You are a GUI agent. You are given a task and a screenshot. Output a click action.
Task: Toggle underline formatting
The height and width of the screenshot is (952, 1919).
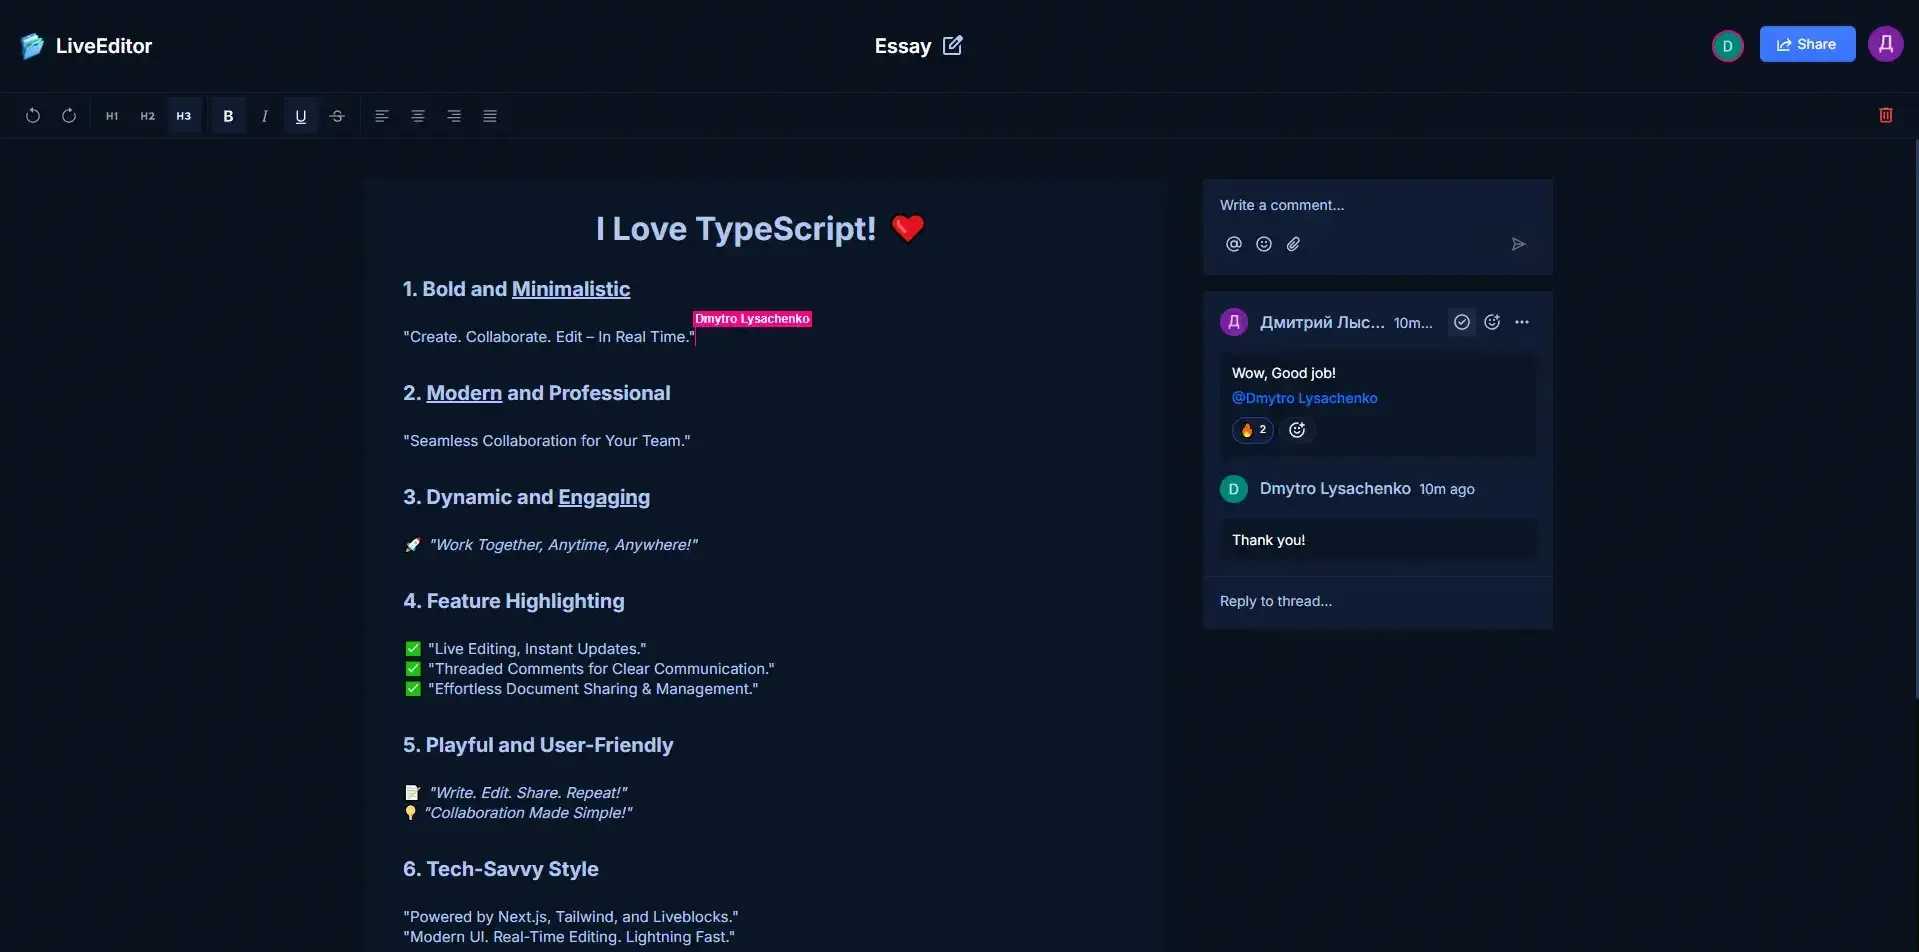300,115
